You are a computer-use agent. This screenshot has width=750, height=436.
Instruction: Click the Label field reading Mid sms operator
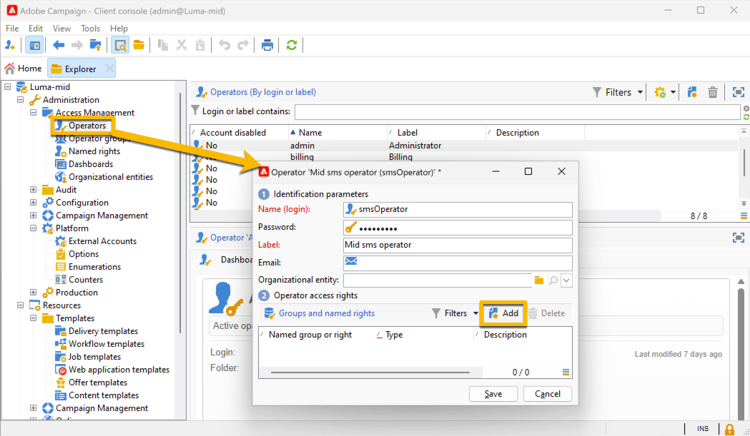pyautogui.click(x=458, y=245)
